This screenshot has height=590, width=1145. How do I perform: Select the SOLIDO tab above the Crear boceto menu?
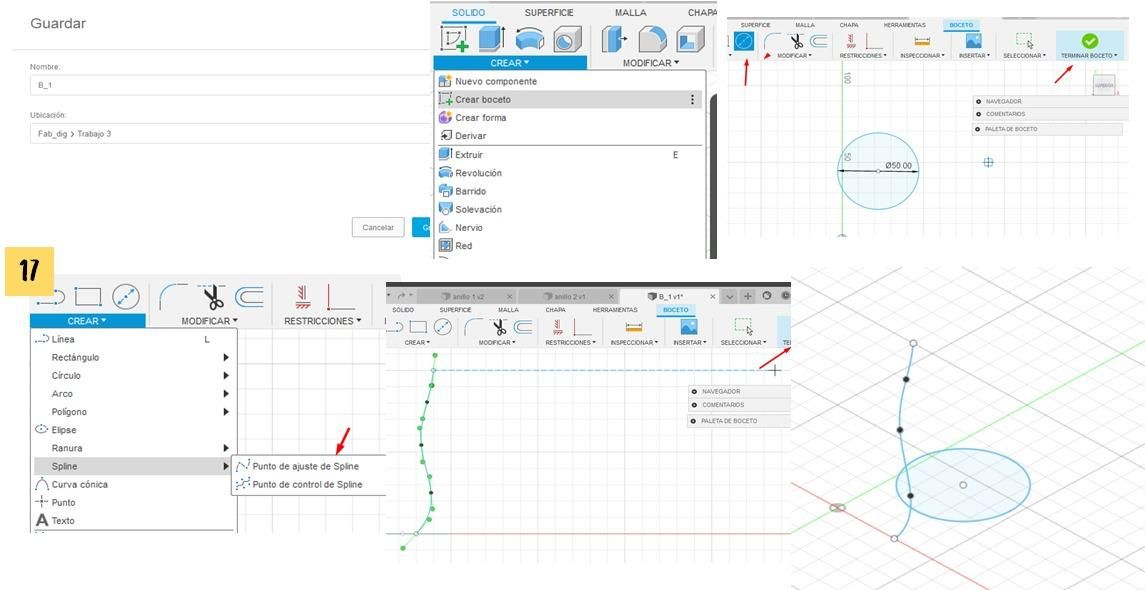pos(468,12)
